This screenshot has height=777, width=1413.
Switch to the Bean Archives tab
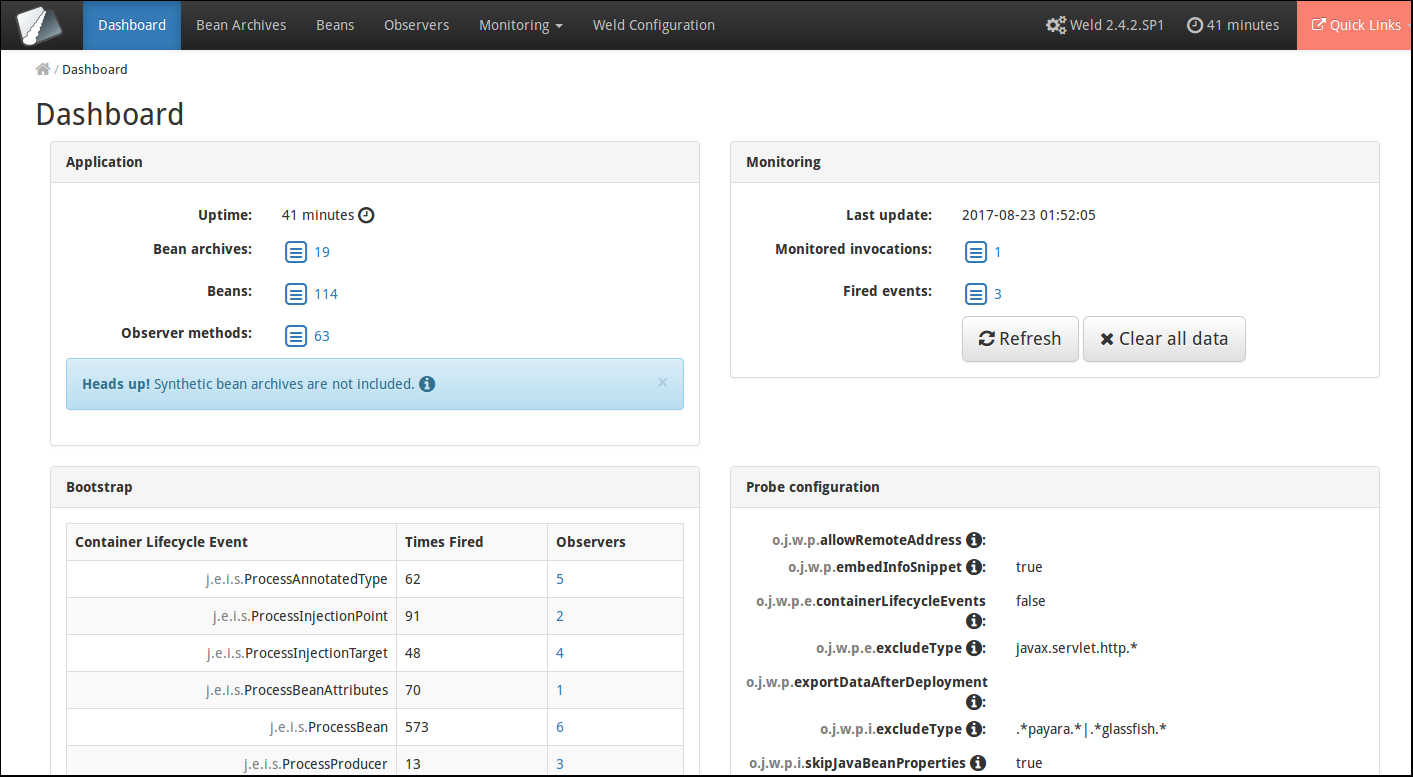coord(240,25)
